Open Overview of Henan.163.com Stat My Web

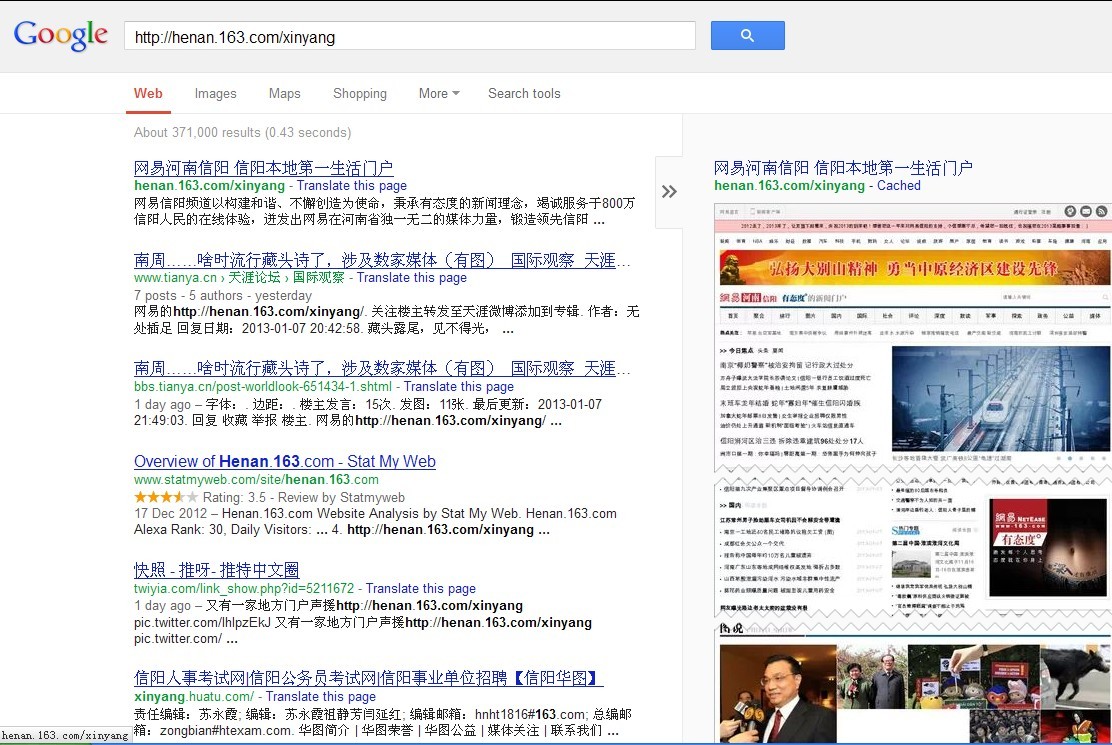[284, 461]
